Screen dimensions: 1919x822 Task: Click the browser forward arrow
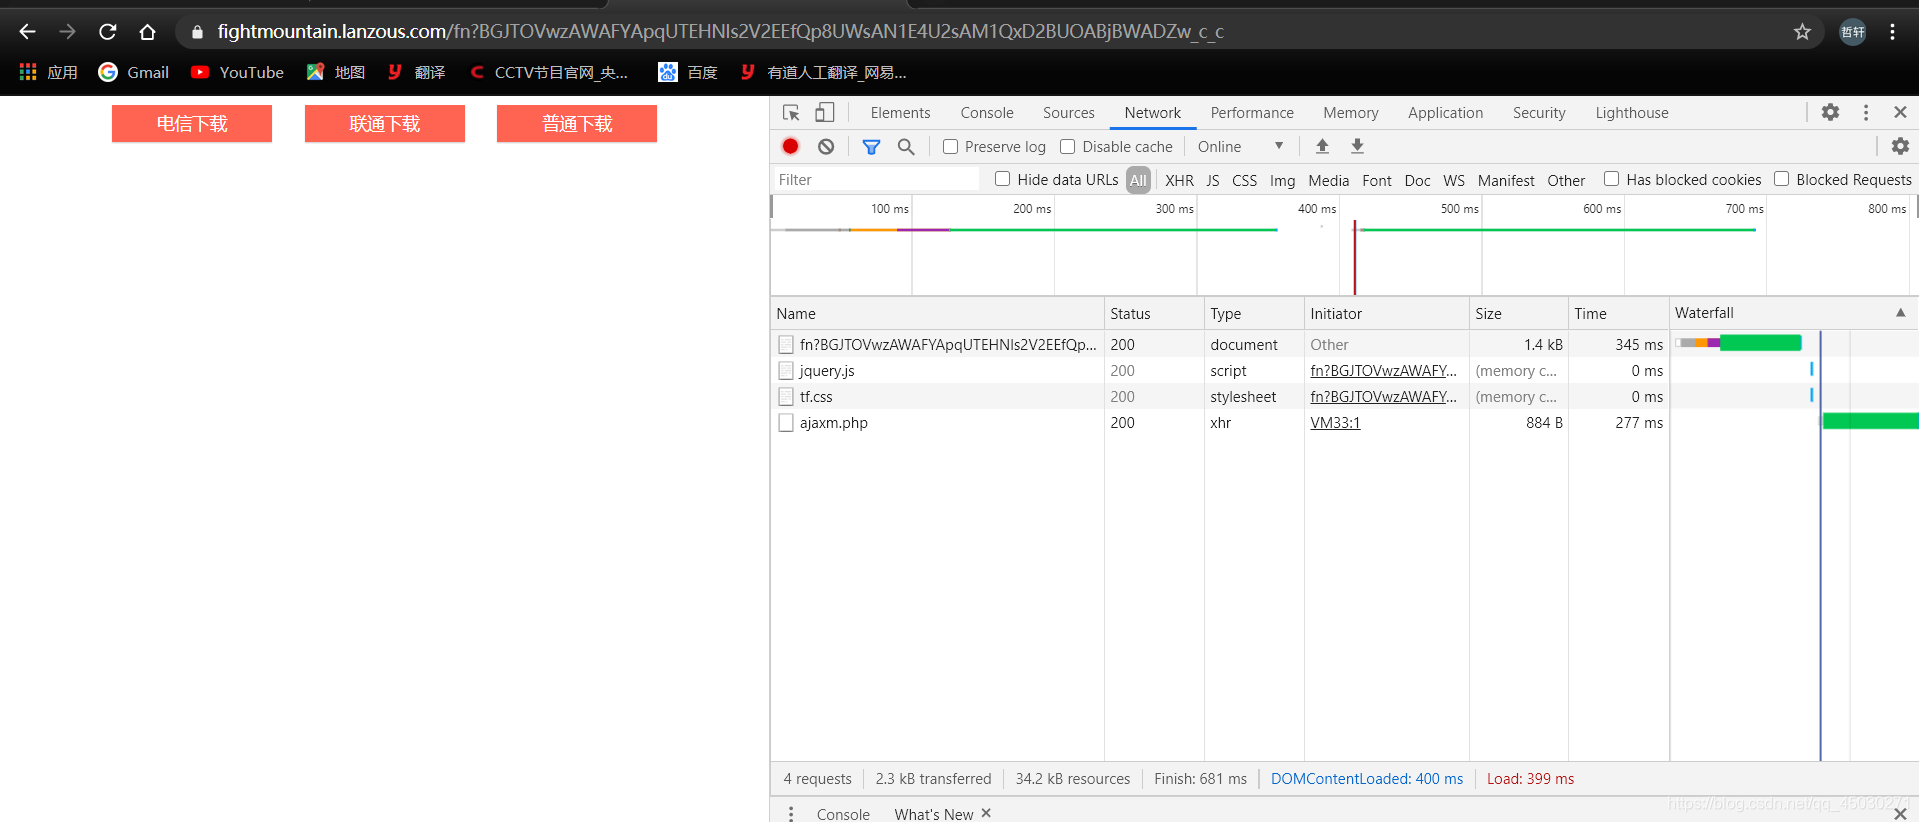coord(67,32)
